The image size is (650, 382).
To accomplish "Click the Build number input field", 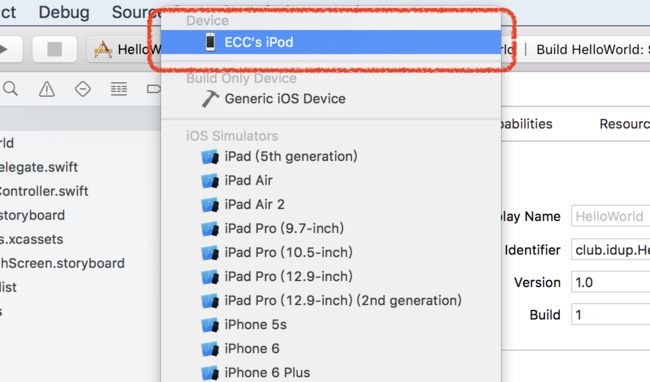I will 611,314.
